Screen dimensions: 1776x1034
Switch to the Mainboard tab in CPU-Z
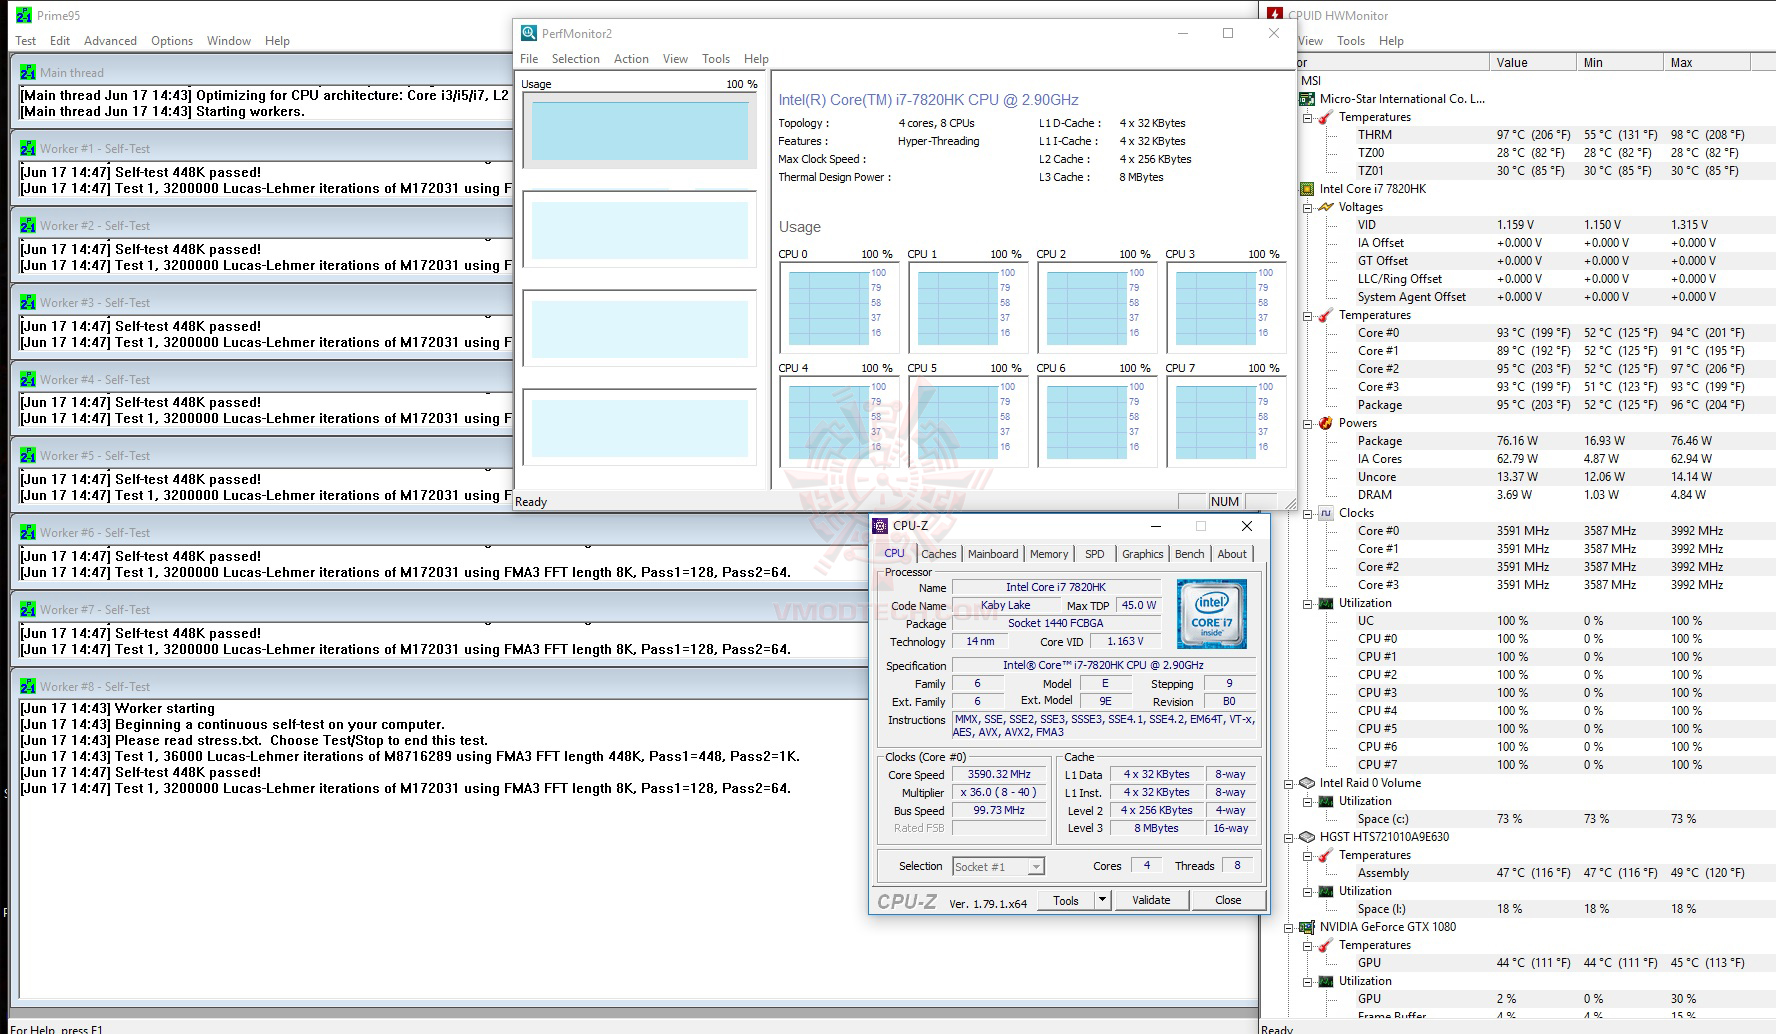coord(993,554)
